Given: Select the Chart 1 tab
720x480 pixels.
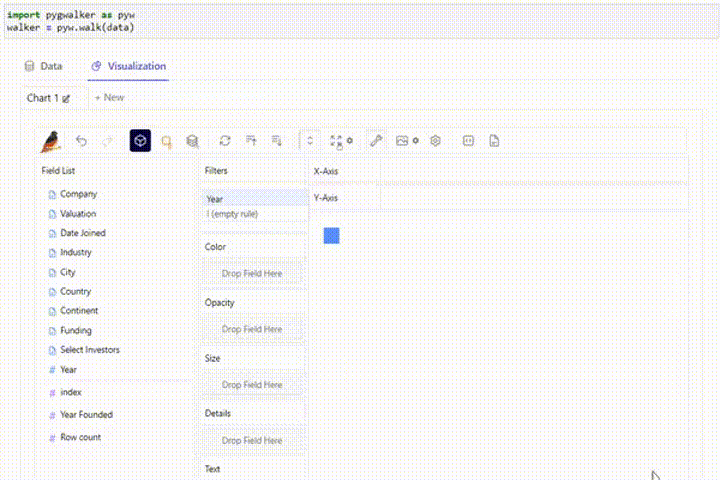Looking at the screenshot, I should pyautogui.click(x=48, y=98).
